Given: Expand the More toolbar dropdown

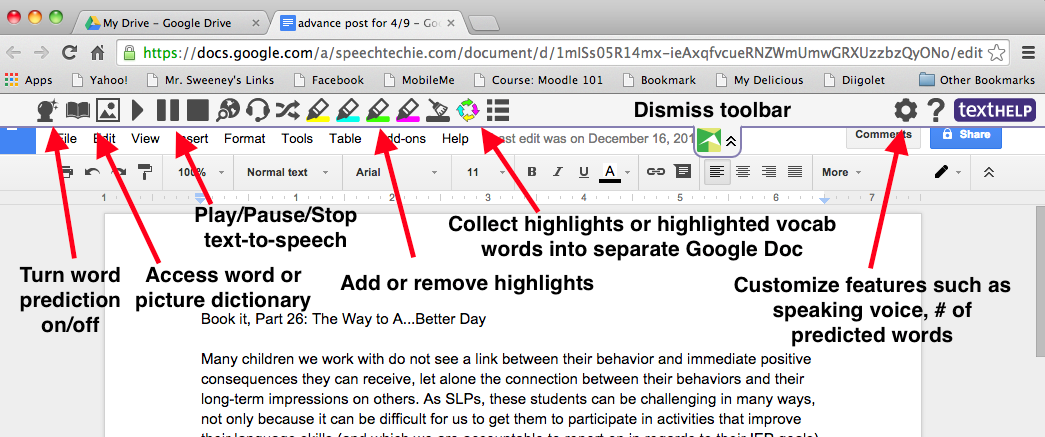Looking at the screenshot, I should [841, 172].
